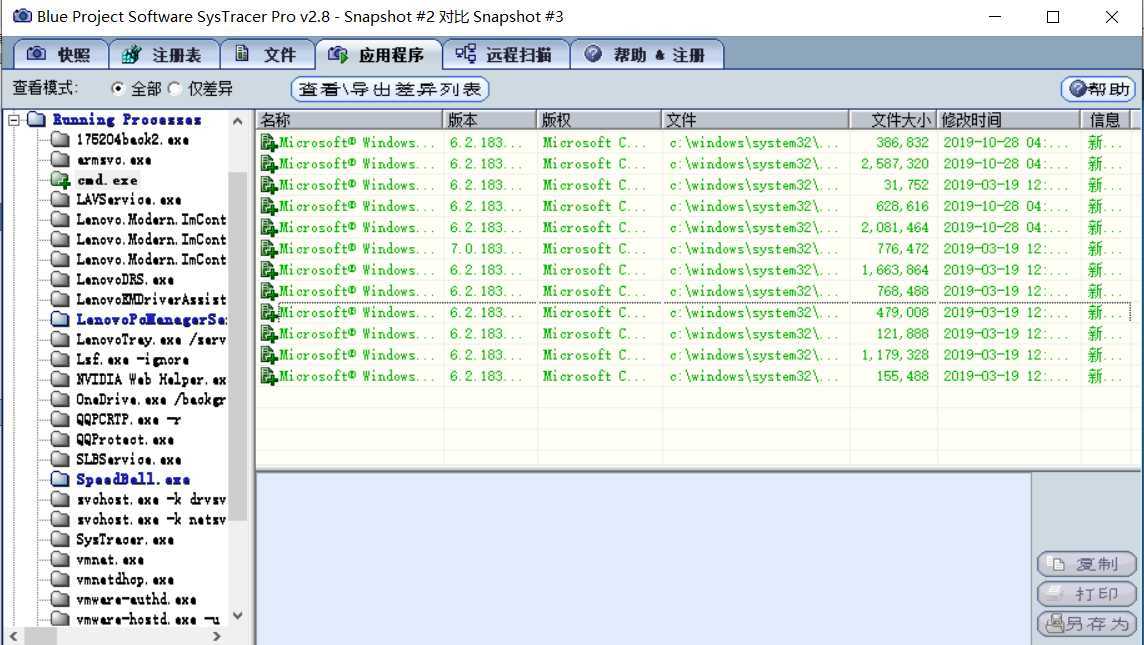Click file size cell 2,081,464
Screen dimensions: 1144x645
tap(895, 228)
